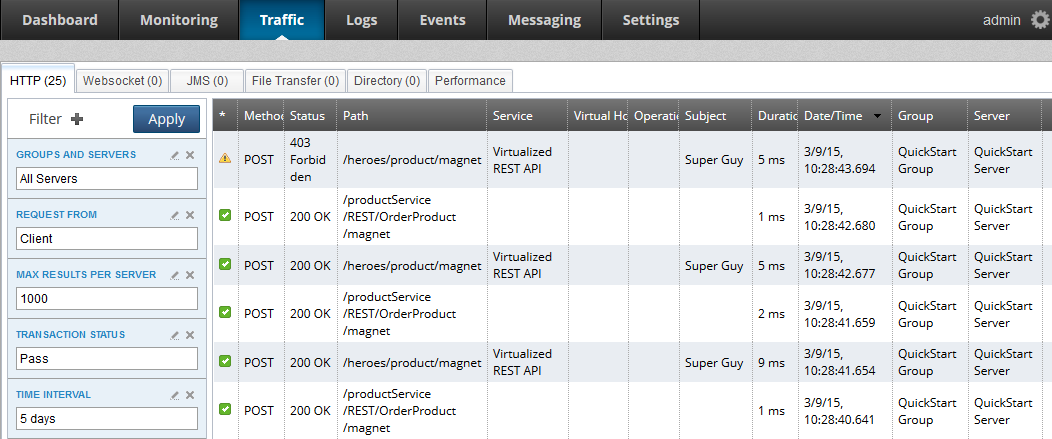Edit the Max Results Per Server filter
The width and height of the screenshot is (1052, 439).
tap(174, 275)
